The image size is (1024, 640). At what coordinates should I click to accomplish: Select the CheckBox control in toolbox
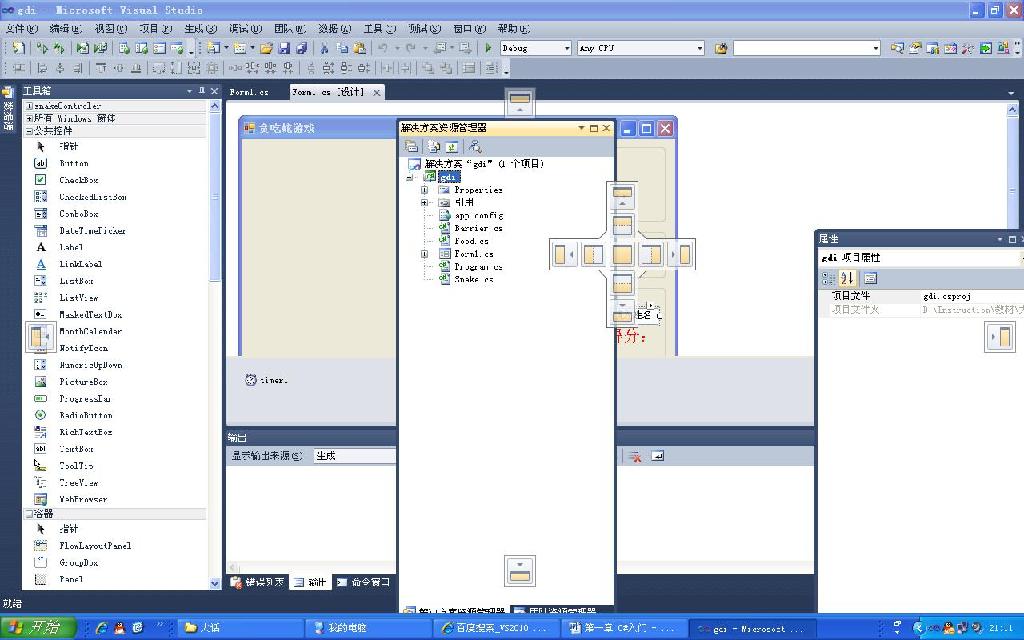tap(78, 180)
